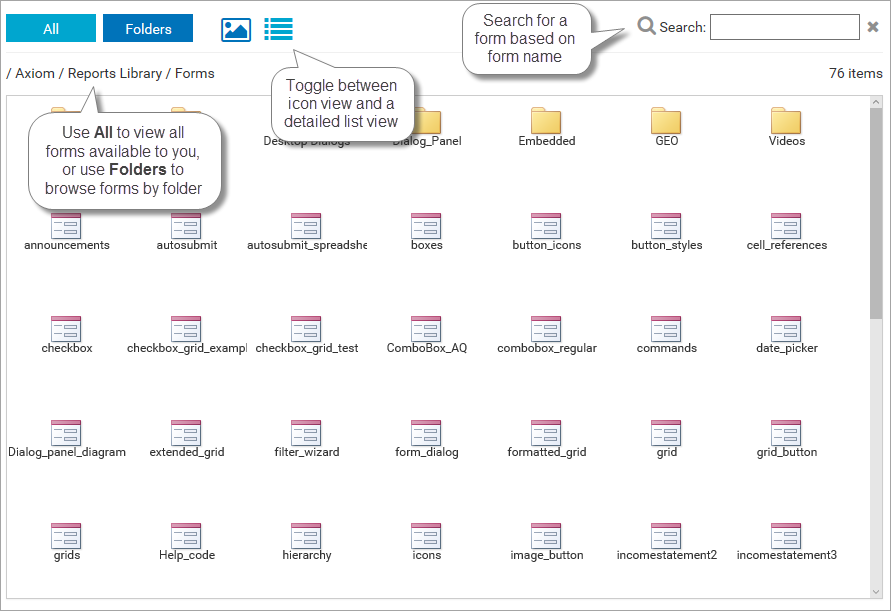
Task: Click Axiom in the breadcrumb path
Action: click(x=35, y=73)
